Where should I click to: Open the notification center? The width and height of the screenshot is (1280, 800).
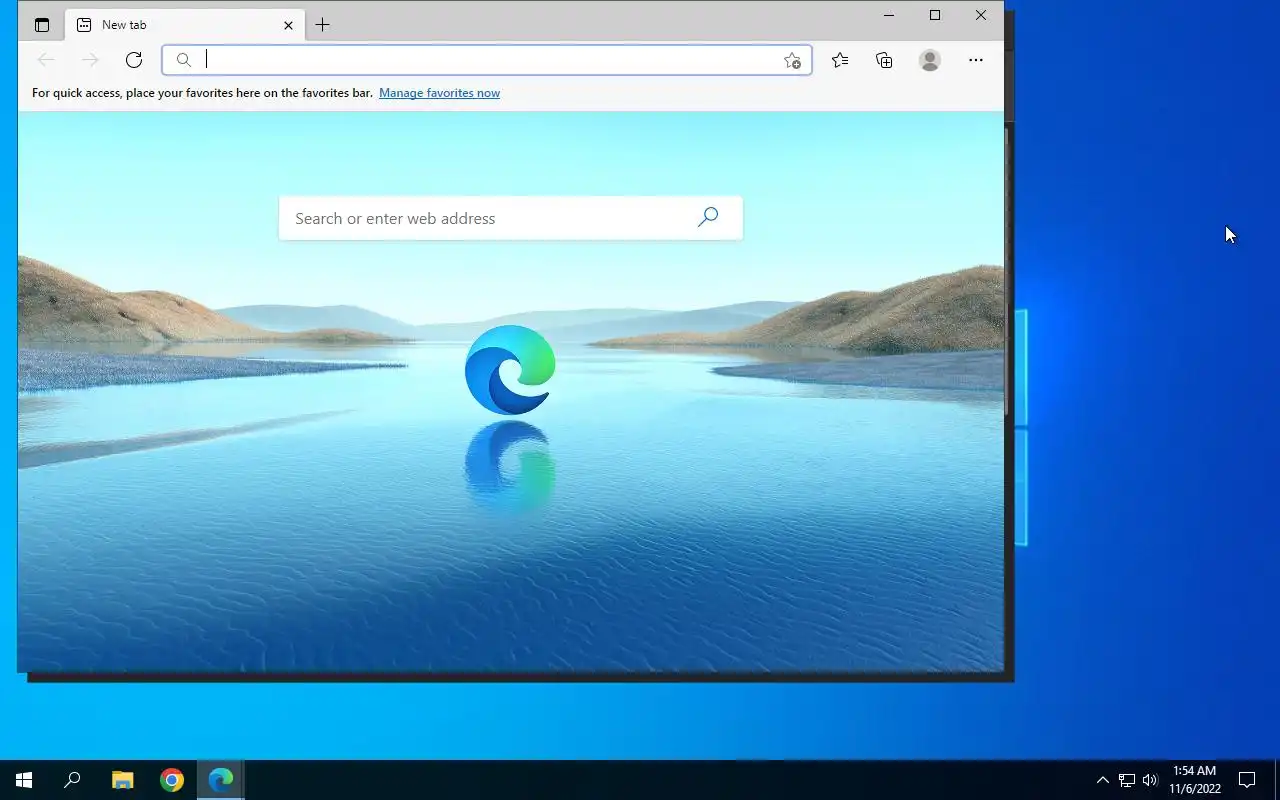coord(1247,780)
